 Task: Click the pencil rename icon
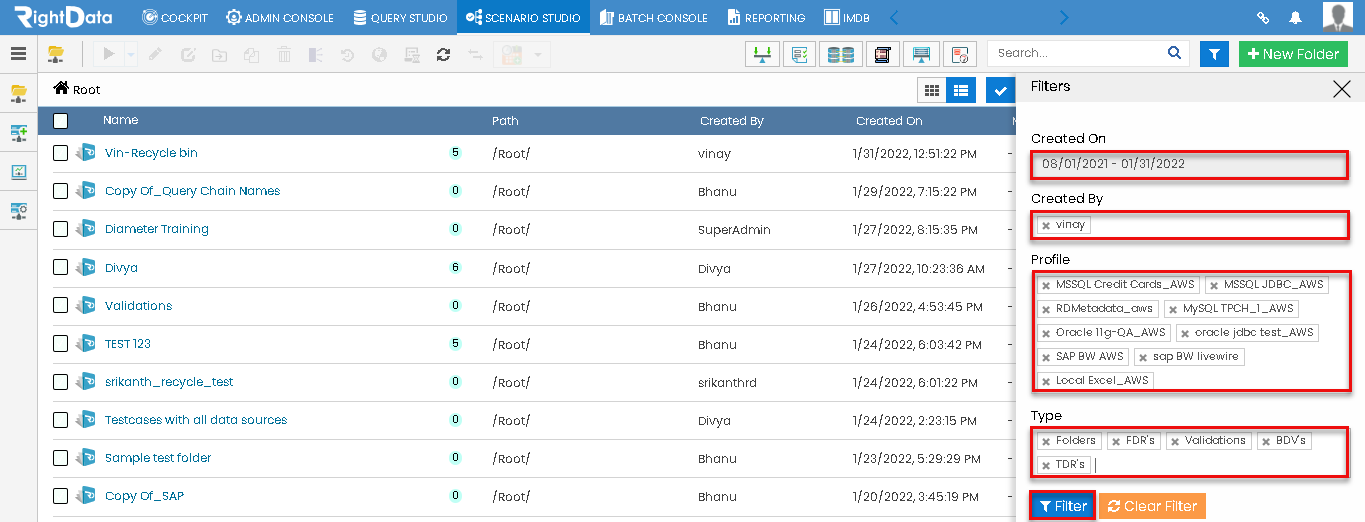155,54
